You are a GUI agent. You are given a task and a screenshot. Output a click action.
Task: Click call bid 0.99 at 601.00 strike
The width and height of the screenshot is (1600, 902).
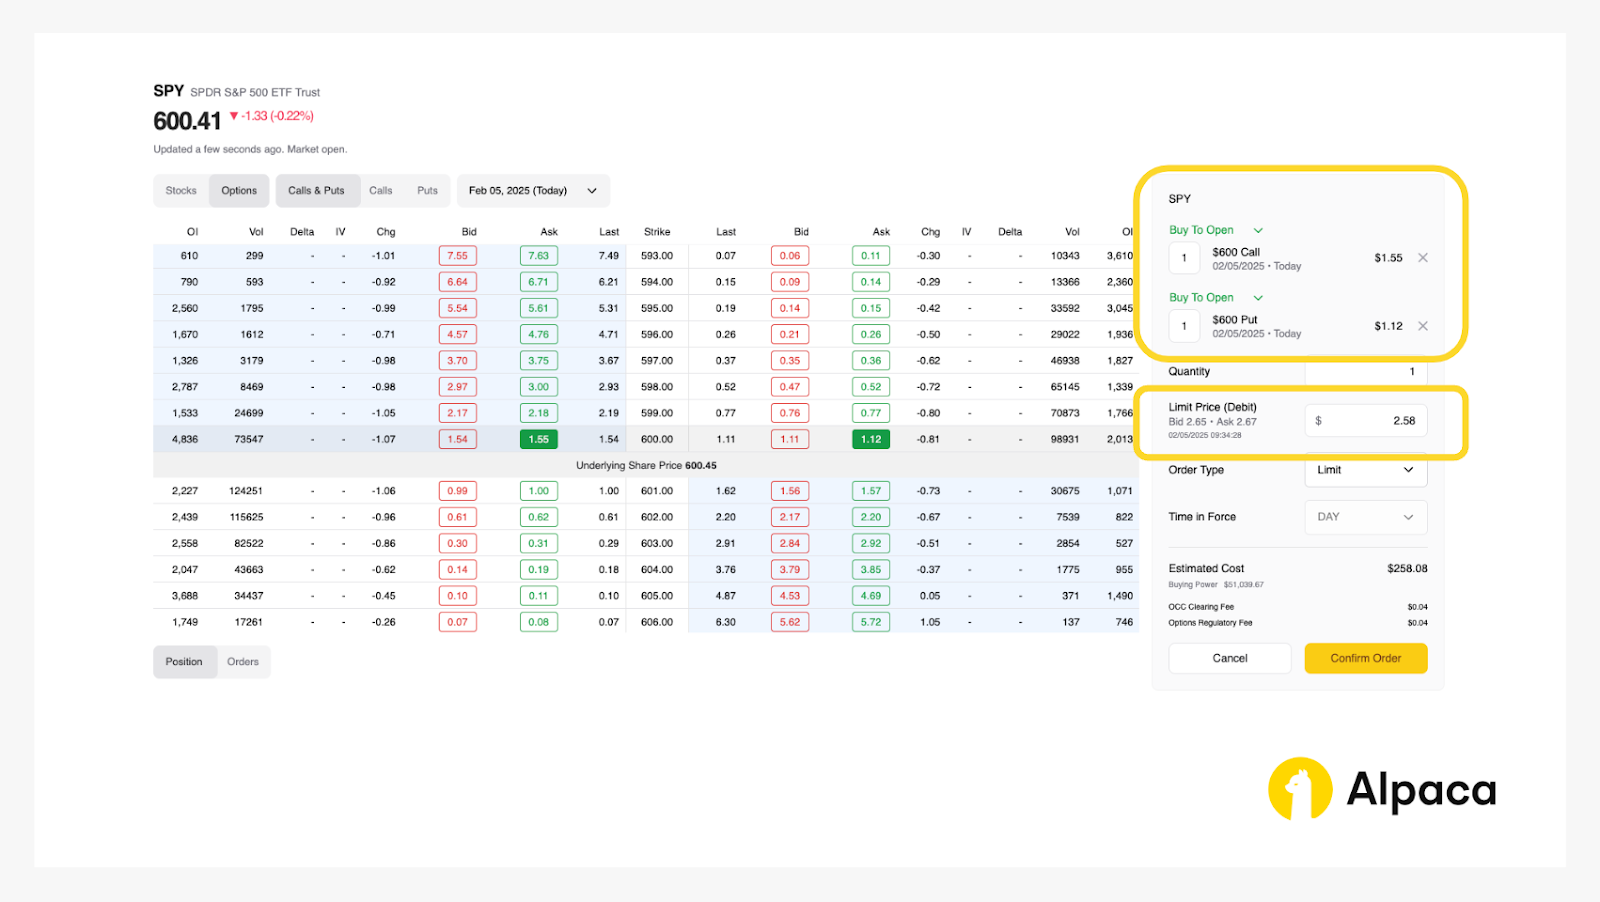coord(458,491)
